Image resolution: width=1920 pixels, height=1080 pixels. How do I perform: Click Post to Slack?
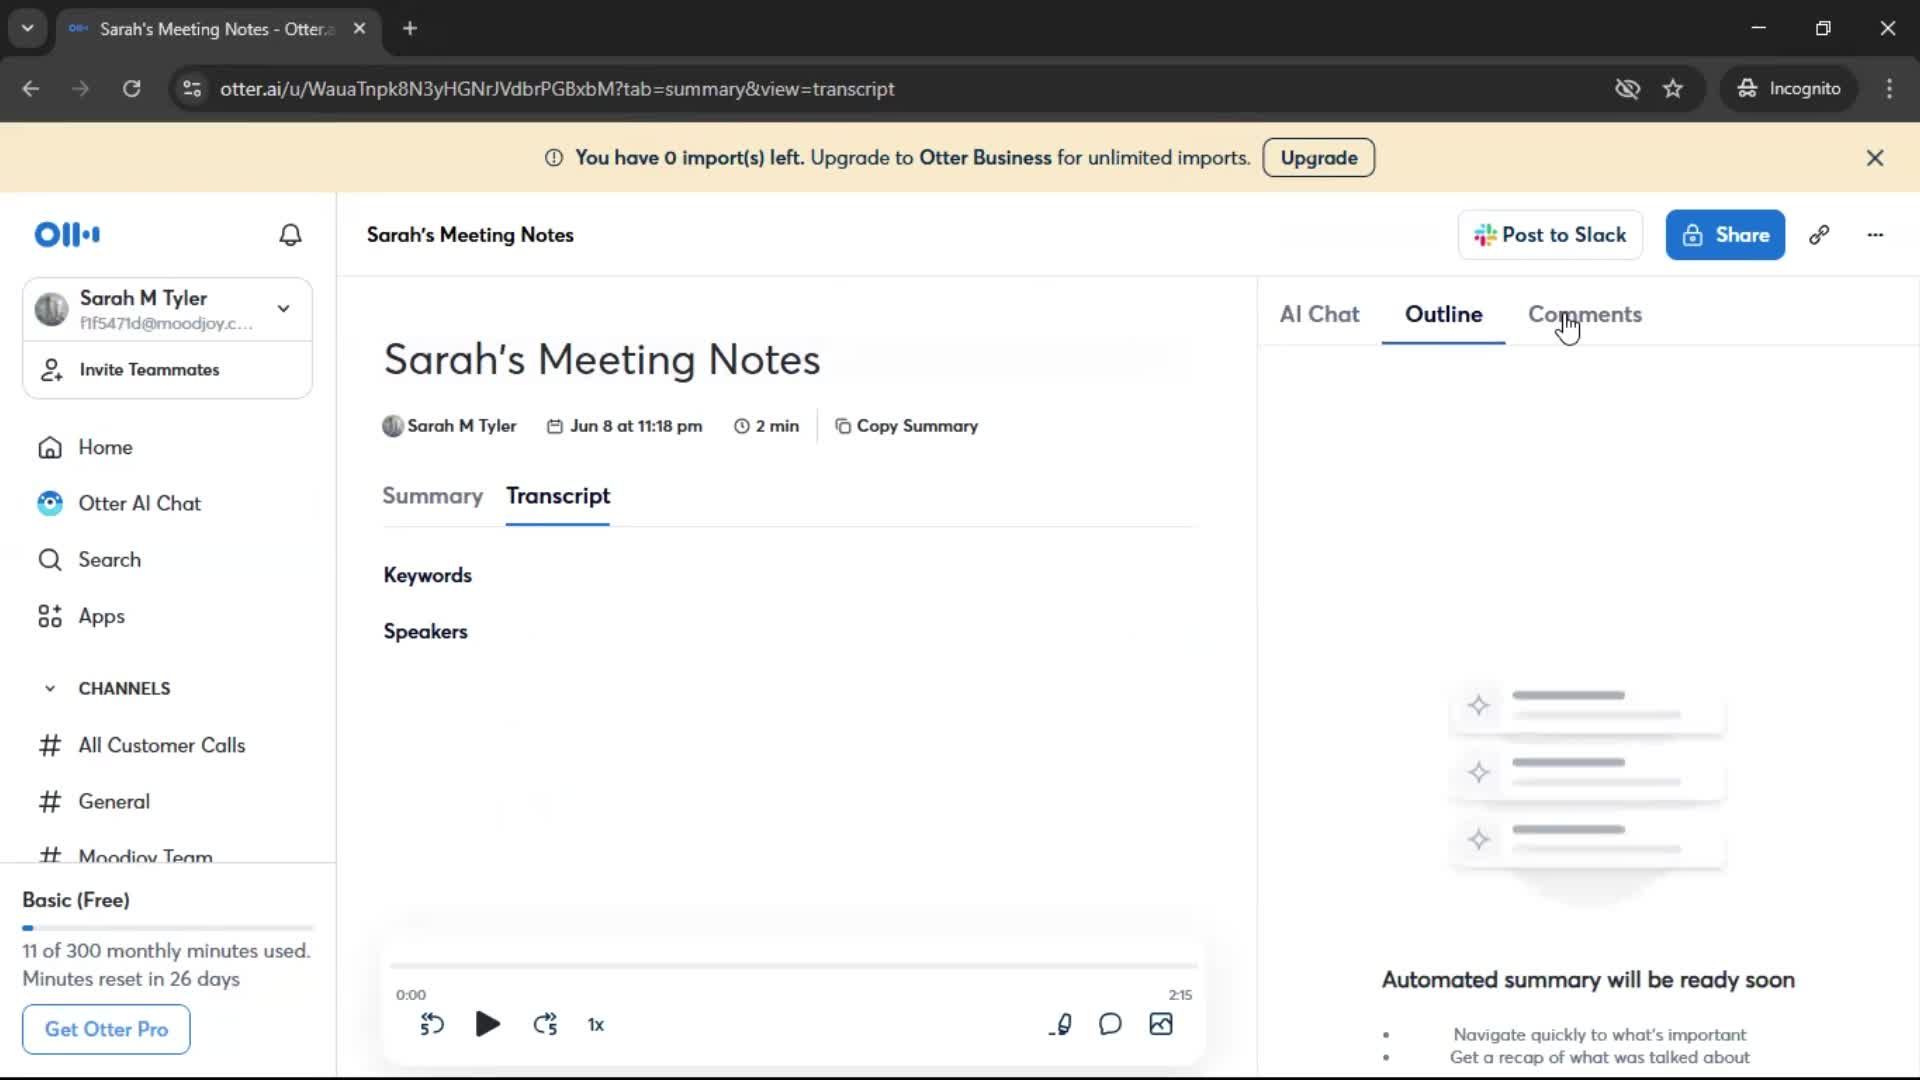1550,235
